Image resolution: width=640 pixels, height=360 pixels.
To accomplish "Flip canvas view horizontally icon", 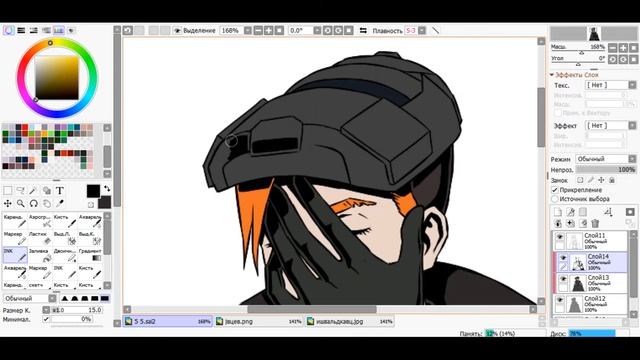I will pyautogui.click(x=363, y=31).
